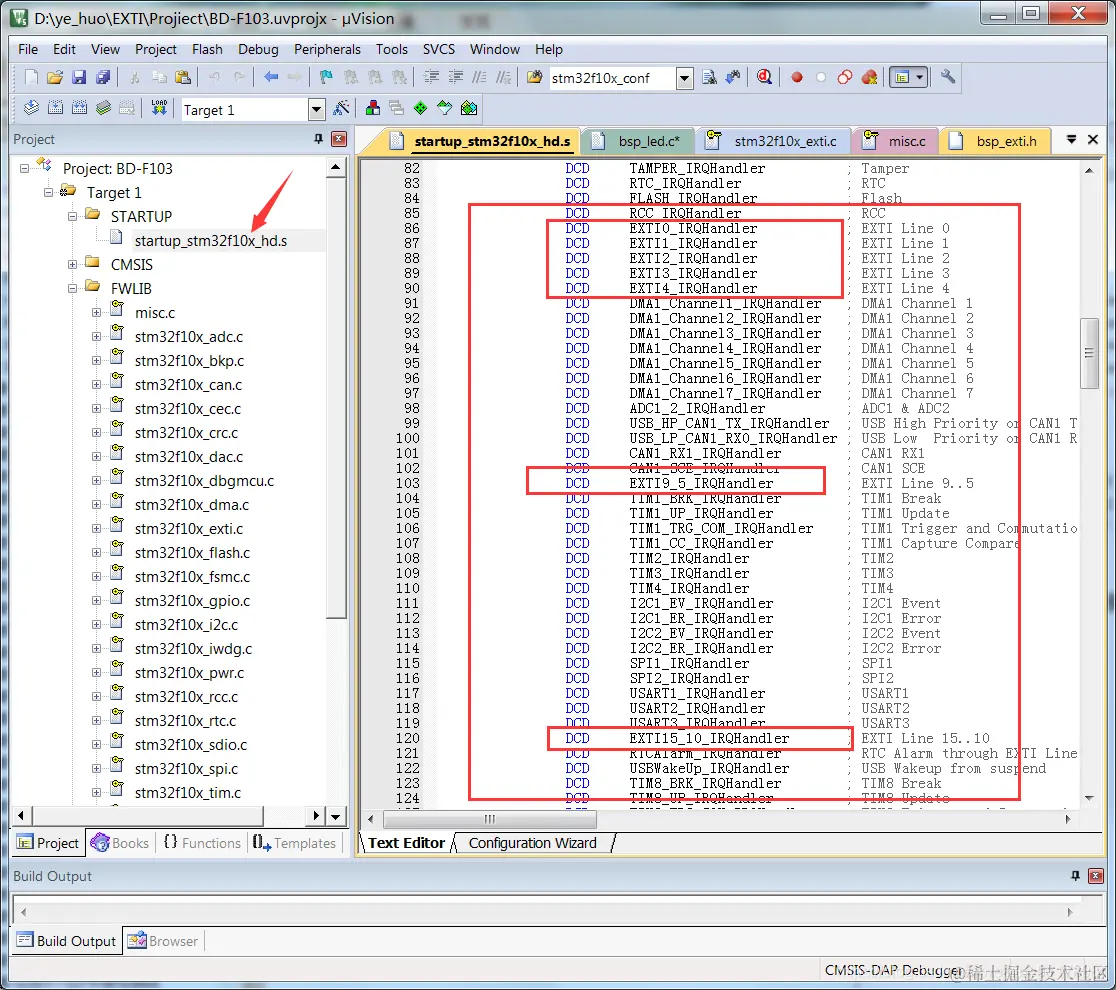This screenshot has width=1116, height=990.
Task: Open Configuration with the wrench icon
Action: pos(948,77)
